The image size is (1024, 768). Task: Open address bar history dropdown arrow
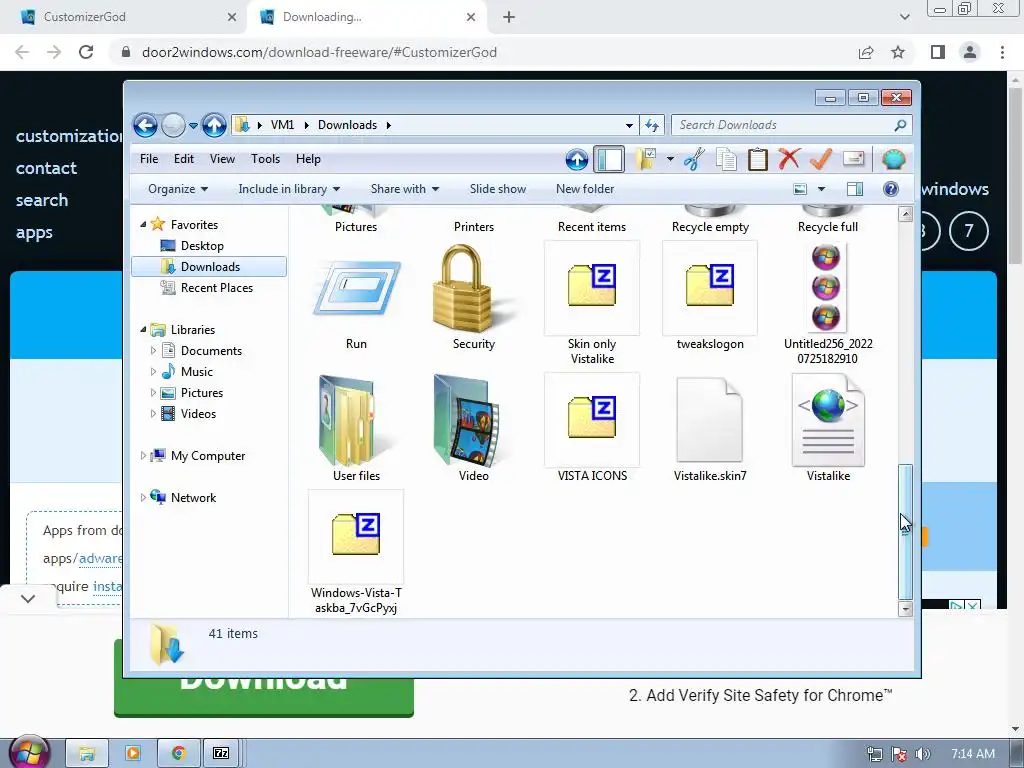pos(629,125)
